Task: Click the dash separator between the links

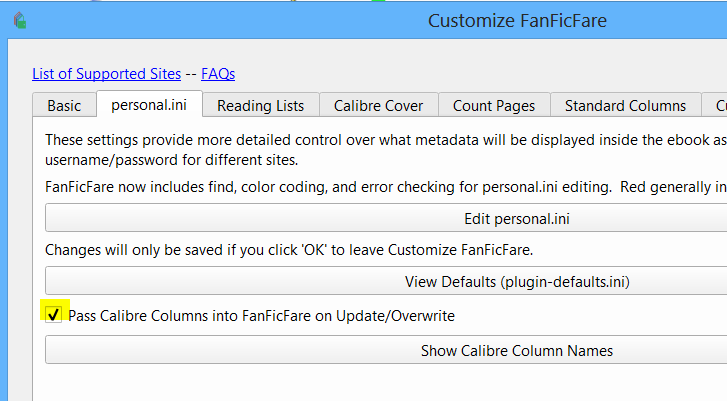Action: (x=191, y=73)
